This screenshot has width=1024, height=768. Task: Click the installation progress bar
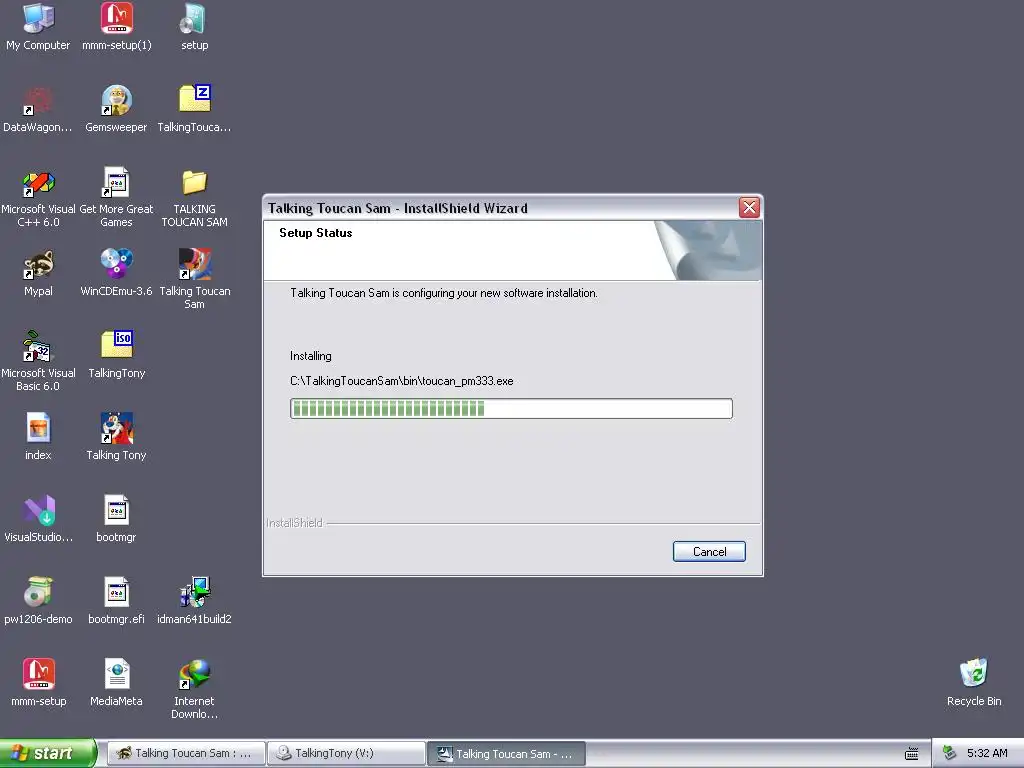(x=511, y=409)
